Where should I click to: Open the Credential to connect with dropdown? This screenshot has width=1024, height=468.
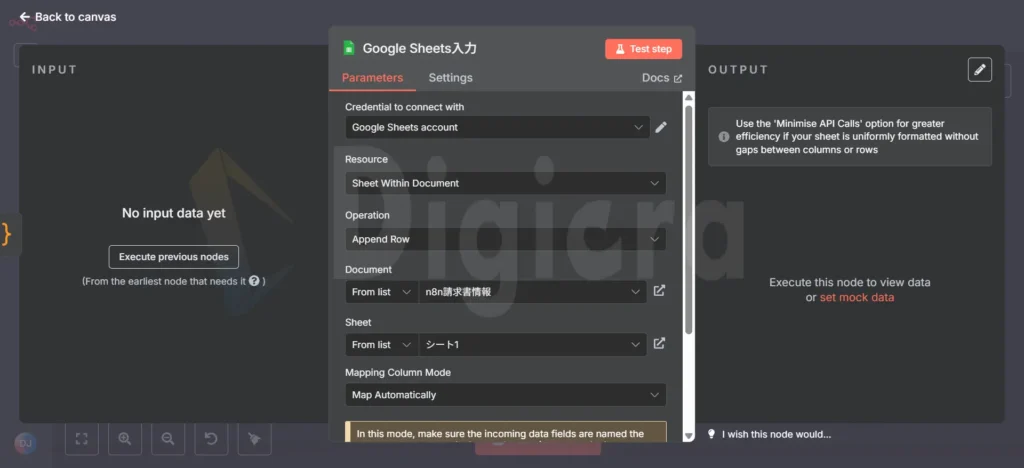[497, 127]
